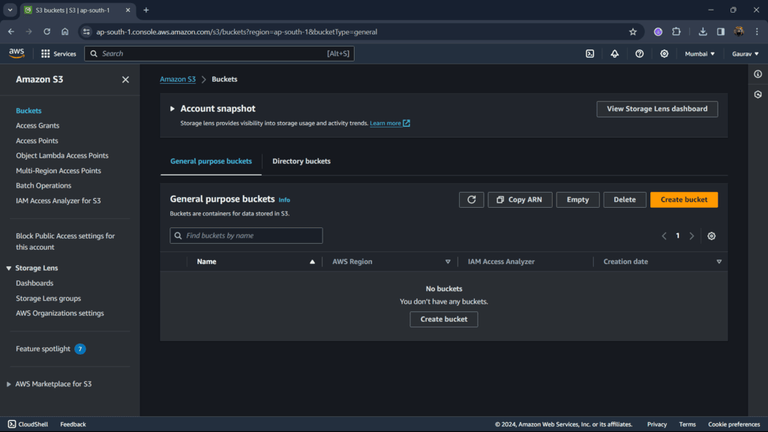Open a new browser tab
Screen dimensions: 768x432
tap(146, 10)
